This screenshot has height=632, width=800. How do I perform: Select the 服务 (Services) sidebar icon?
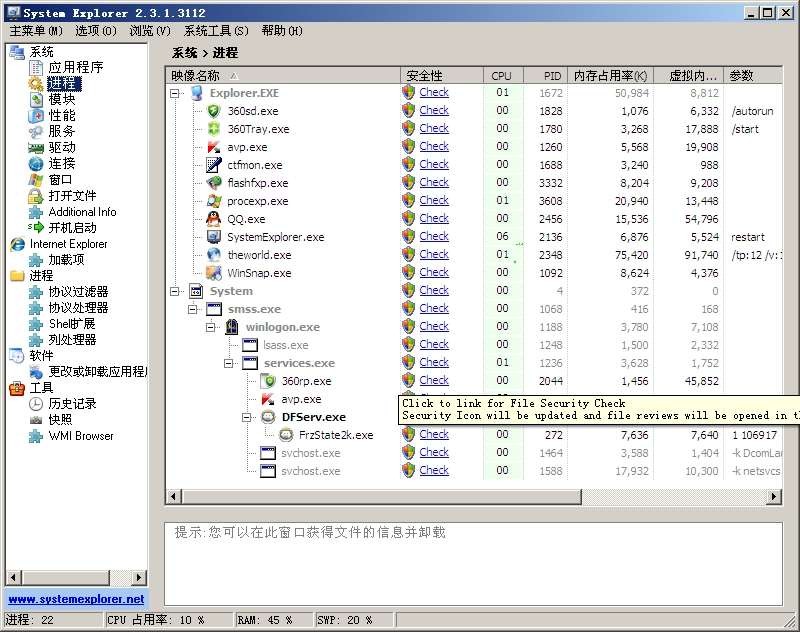[60, 131]
